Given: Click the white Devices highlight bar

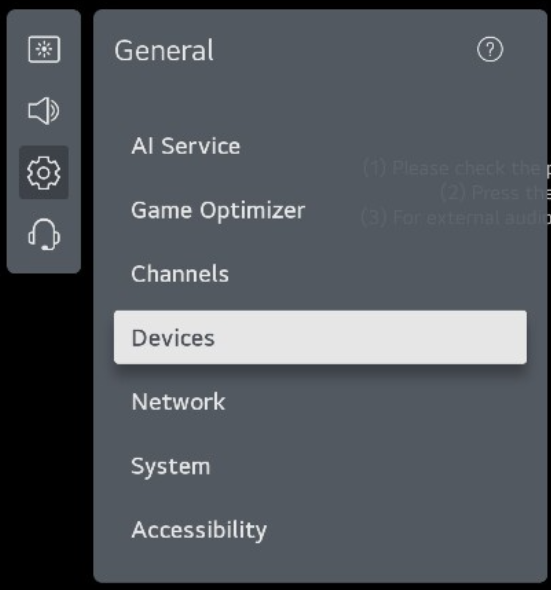Looking at the screenshot, I should click(320, 338).
